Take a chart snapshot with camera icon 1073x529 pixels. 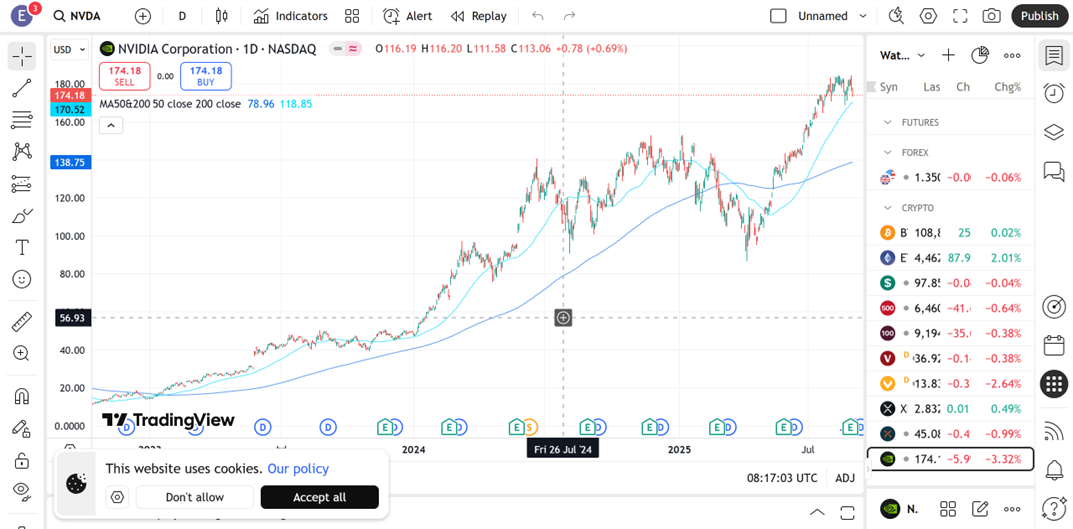pyautogui.click(x=992, y=16)
